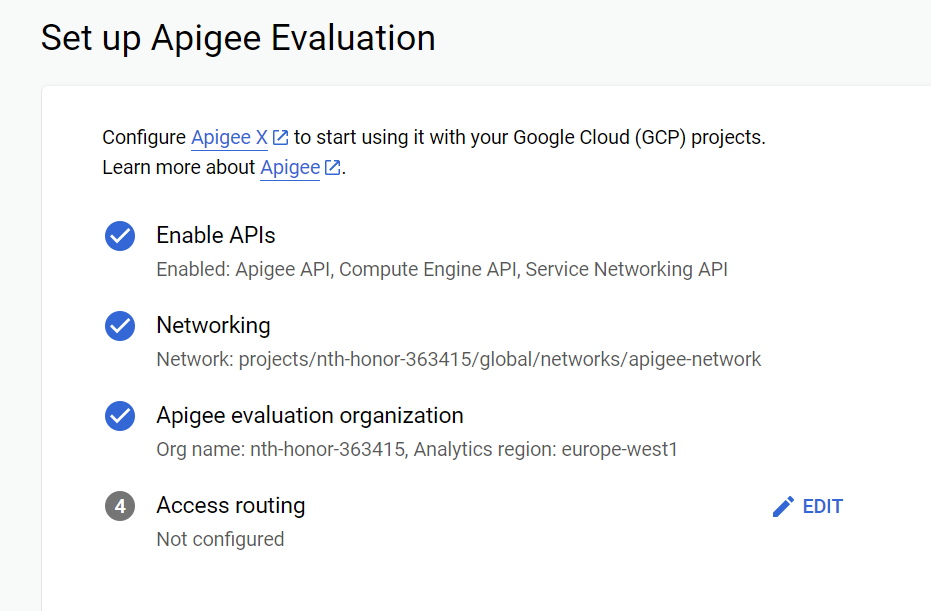Click the pencil edit icon
Viewport: 931px width, 611px height.
[x=783, y=506]
